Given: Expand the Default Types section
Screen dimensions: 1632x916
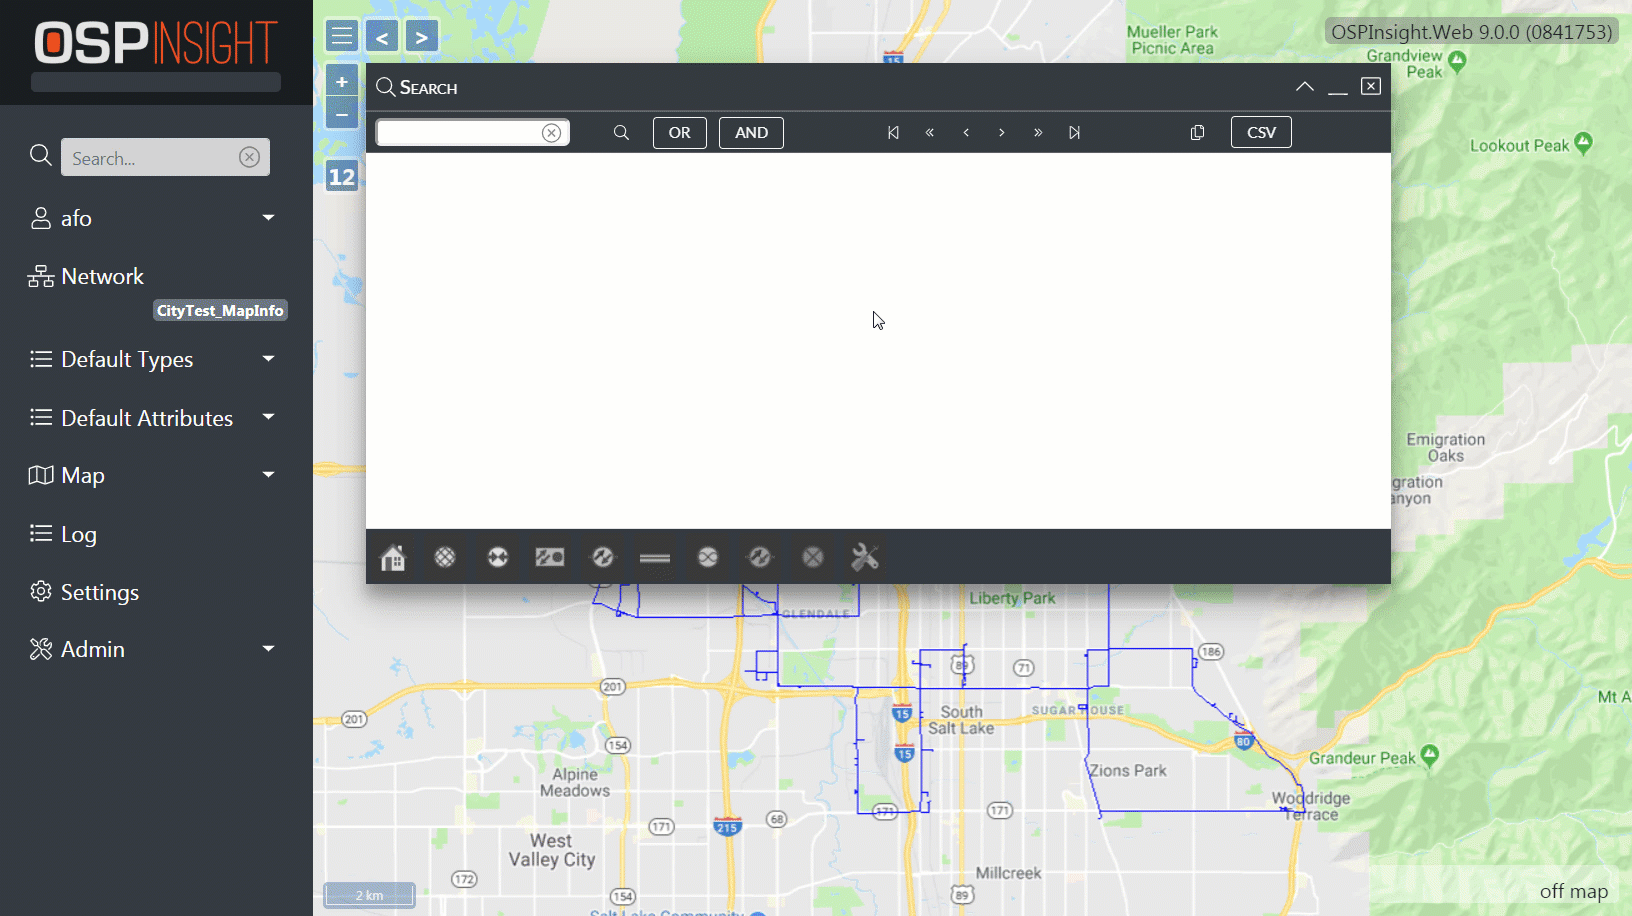Looking at the screenshot, I should click(268, 358).
